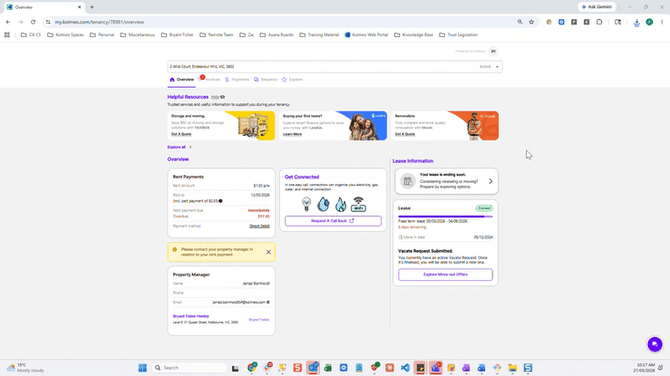Click Get A Quote on Storage and moving card

(181, 134)
